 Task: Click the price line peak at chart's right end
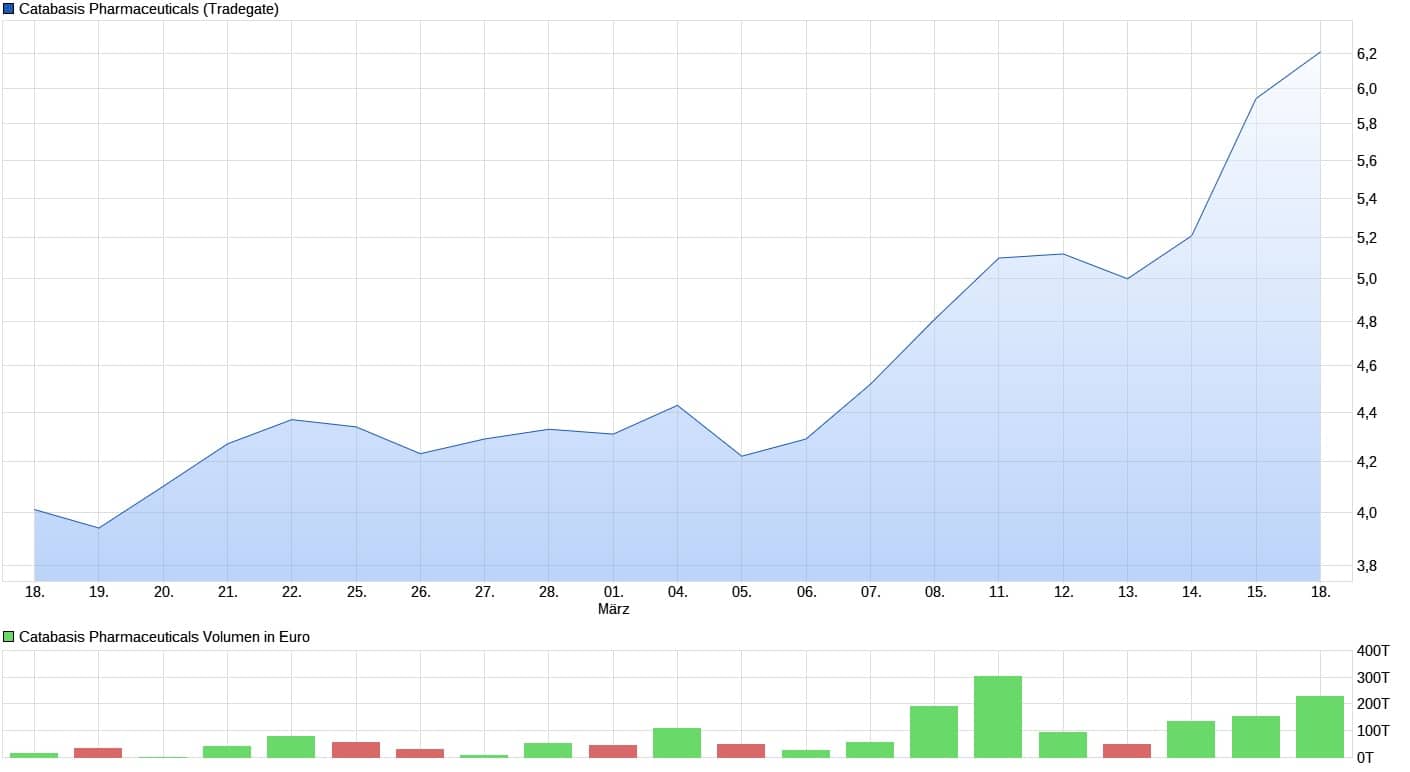(x=1320, y=52)
